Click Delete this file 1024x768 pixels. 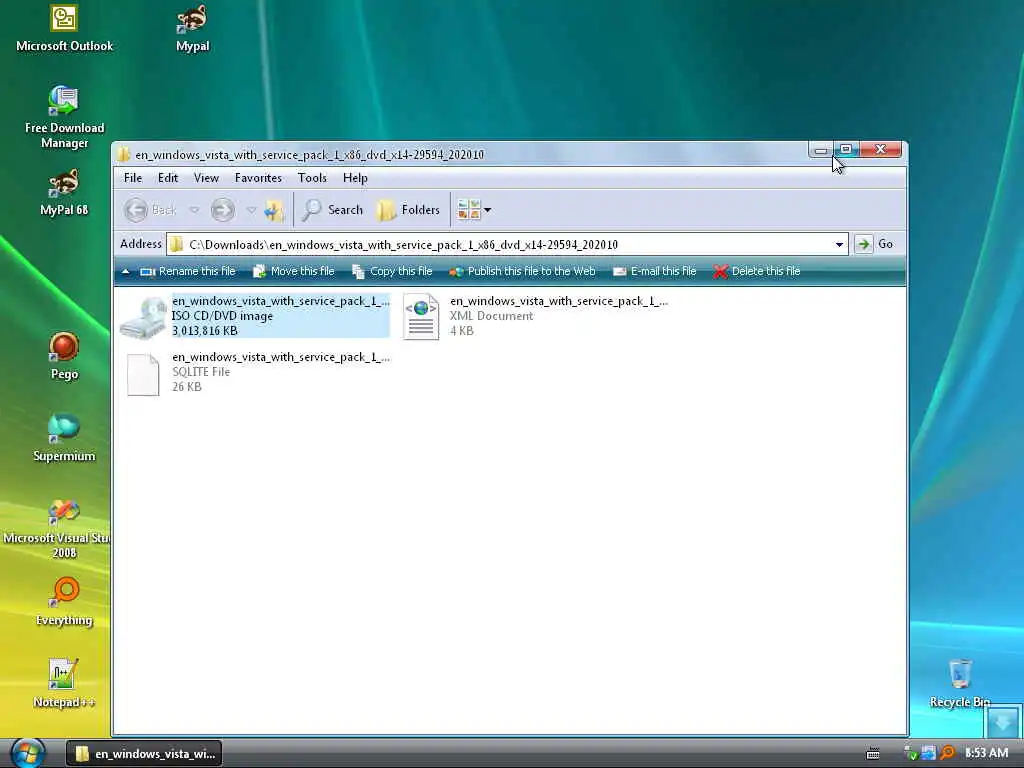pyautogui.click(x=757, y=271)
